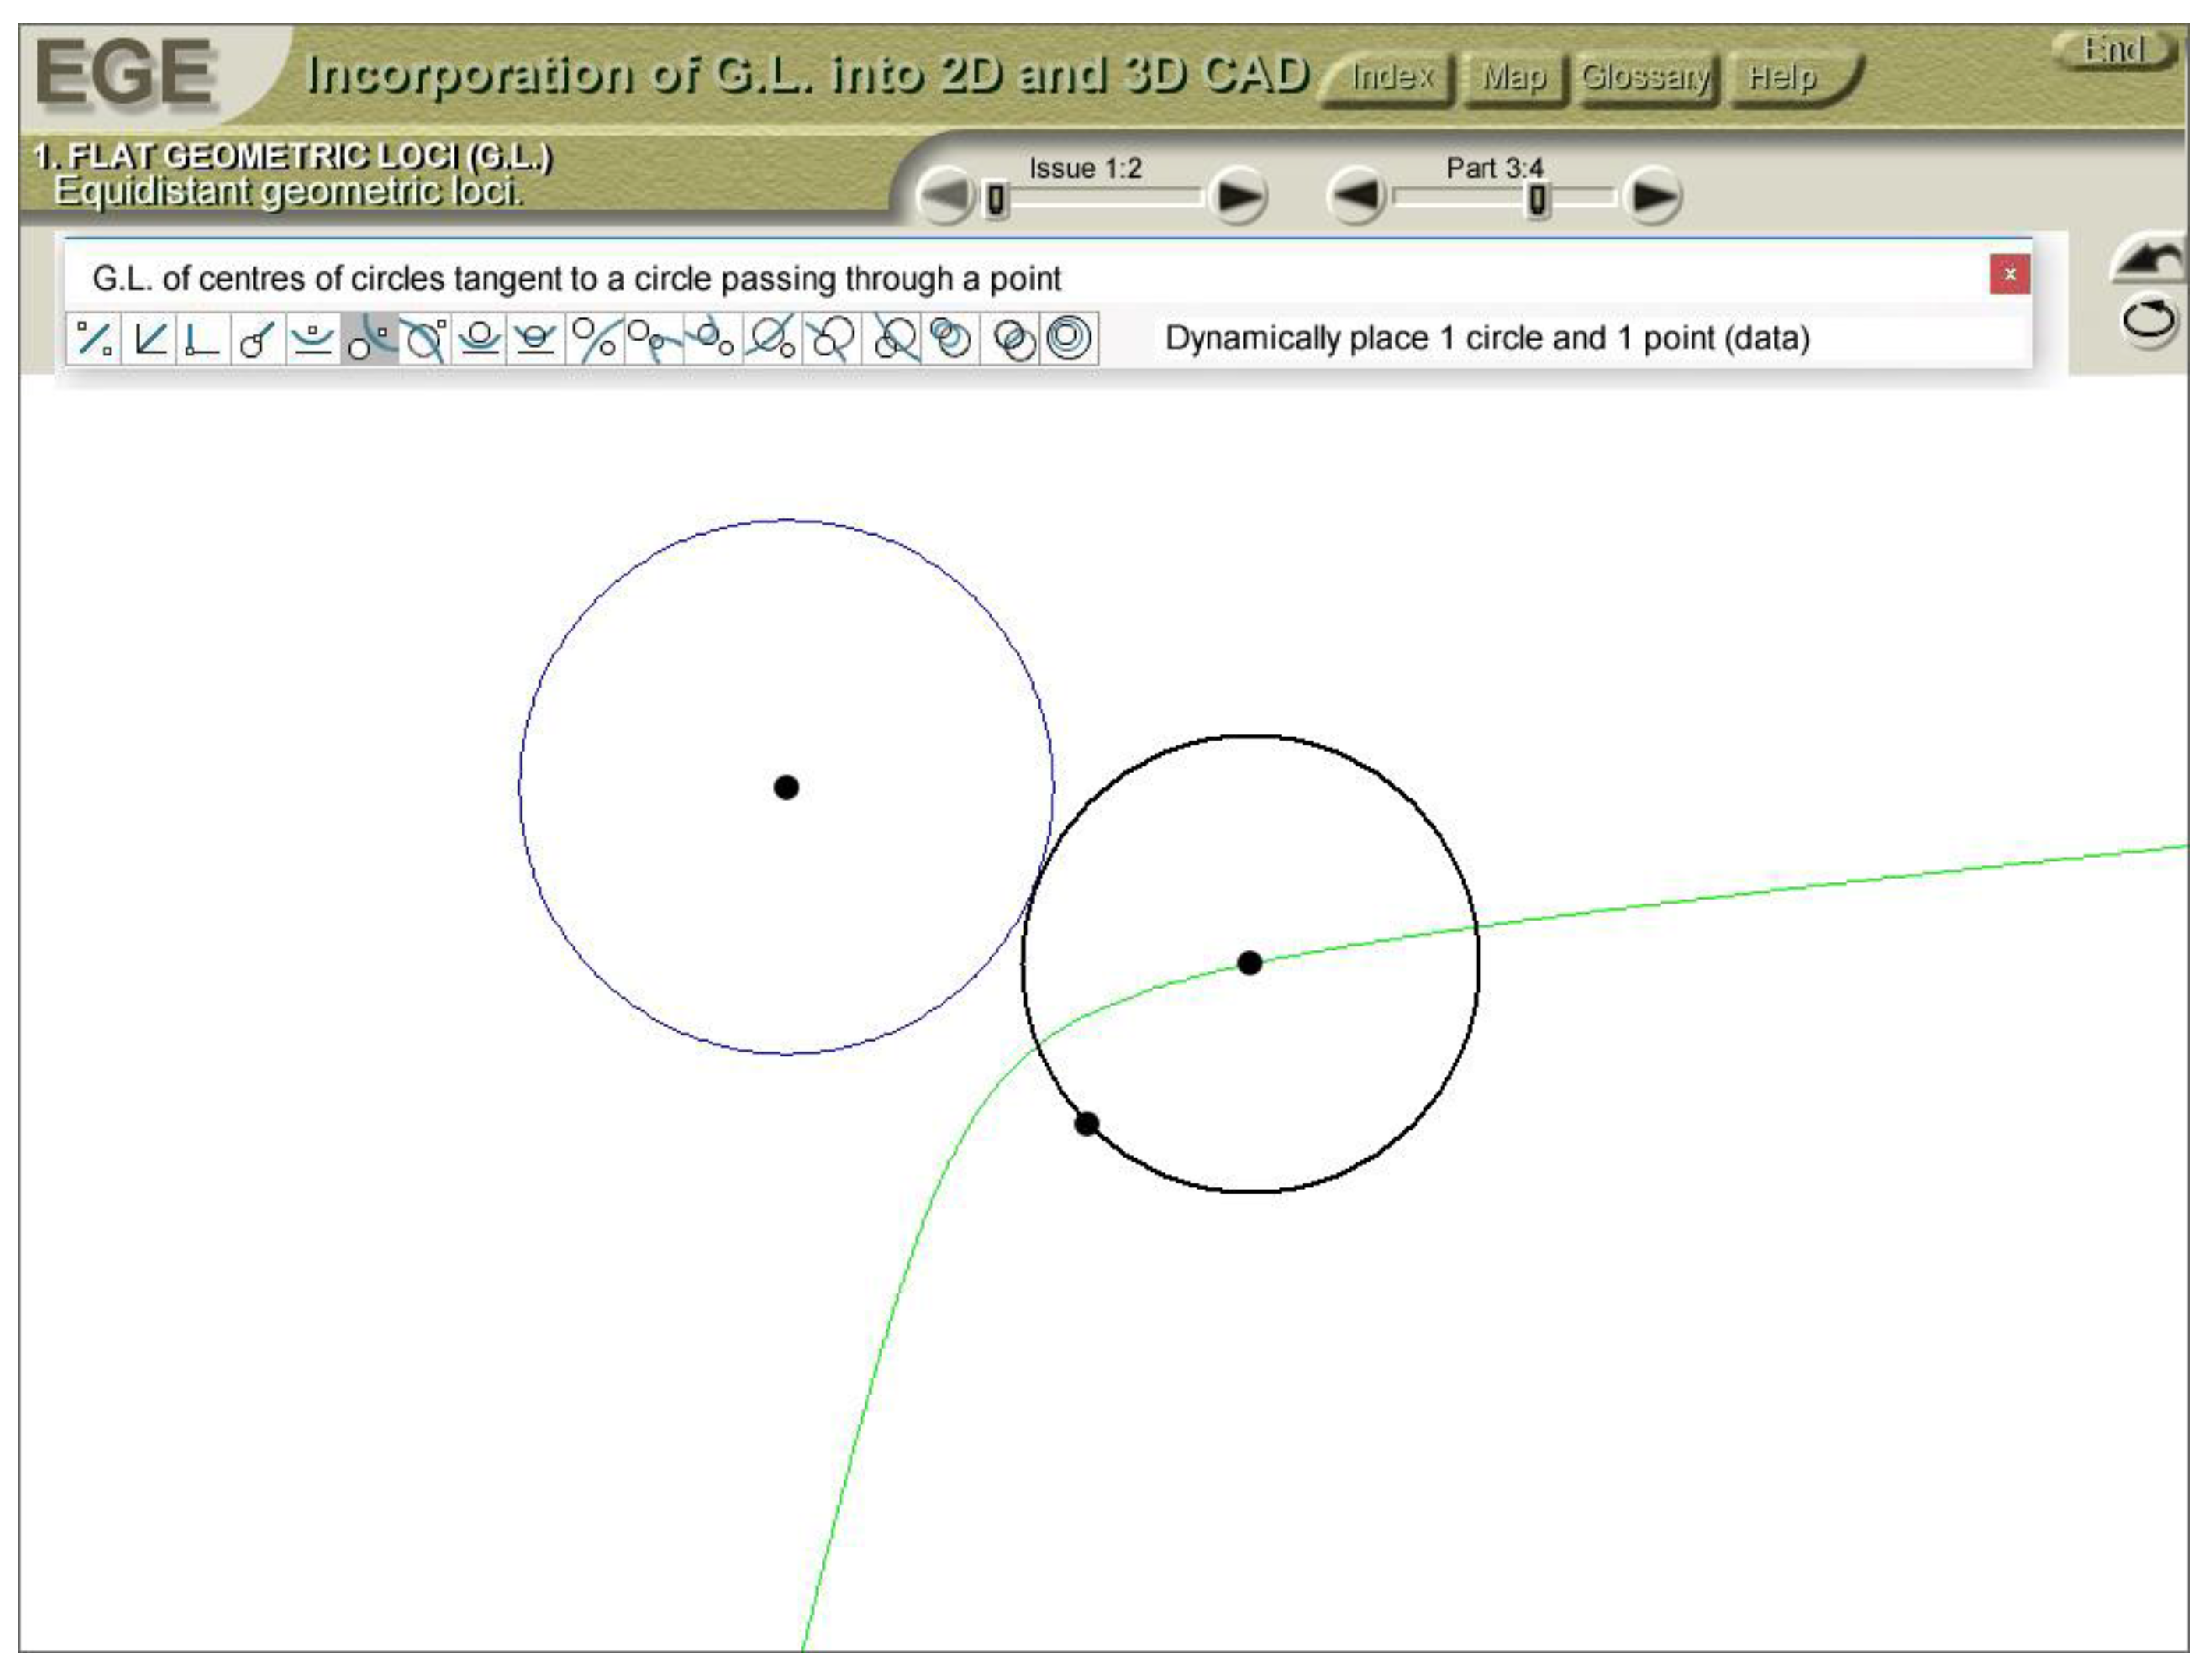
Task: Pick the circle with radius segment icon
Action: 258,338
